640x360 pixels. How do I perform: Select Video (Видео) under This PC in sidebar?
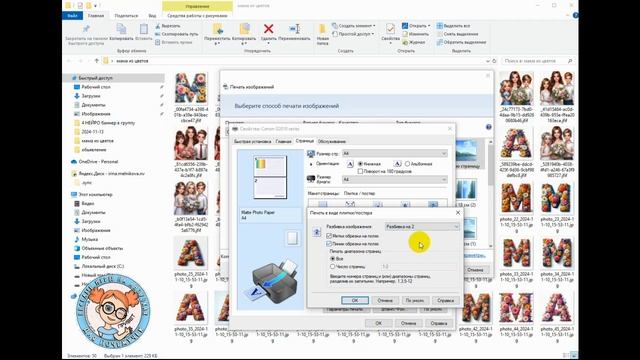click(87, 203)
